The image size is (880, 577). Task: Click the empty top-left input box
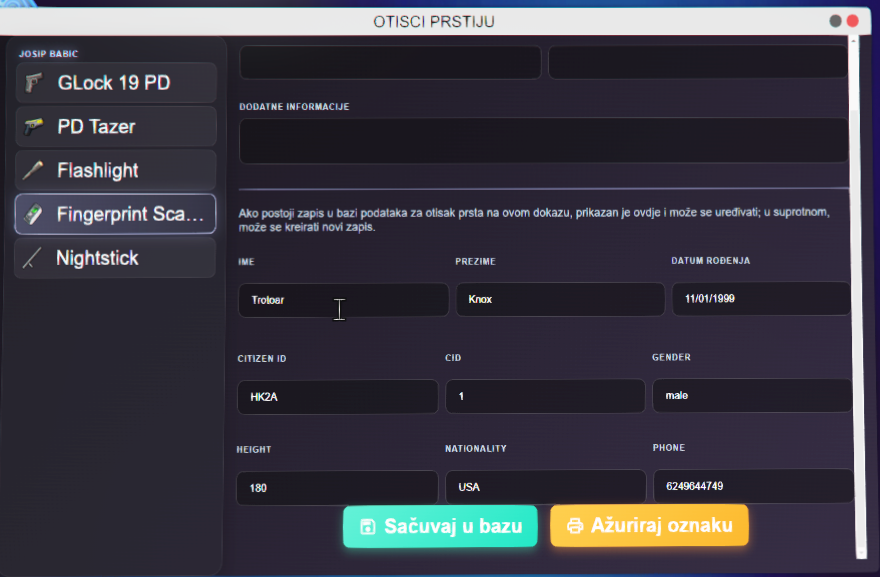point(390,62)
